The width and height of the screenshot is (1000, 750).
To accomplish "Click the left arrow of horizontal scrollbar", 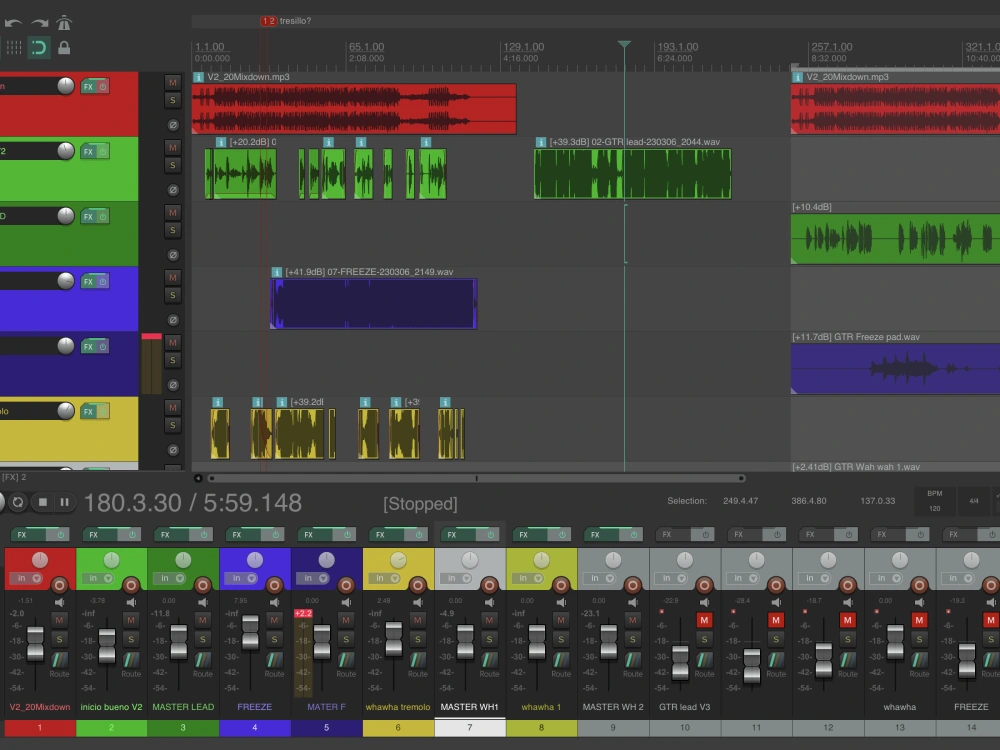I will (198, 478).
